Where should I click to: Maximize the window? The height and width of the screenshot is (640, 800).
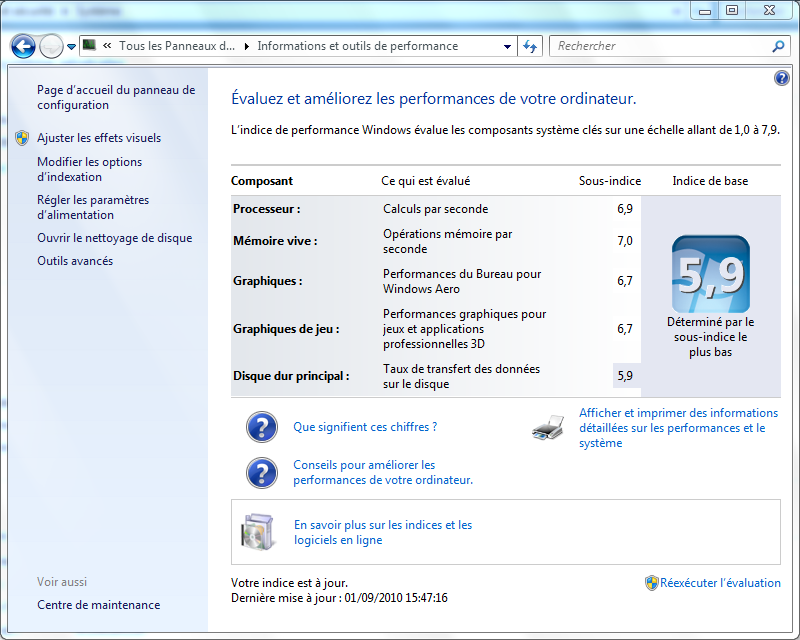click(732, 10)
